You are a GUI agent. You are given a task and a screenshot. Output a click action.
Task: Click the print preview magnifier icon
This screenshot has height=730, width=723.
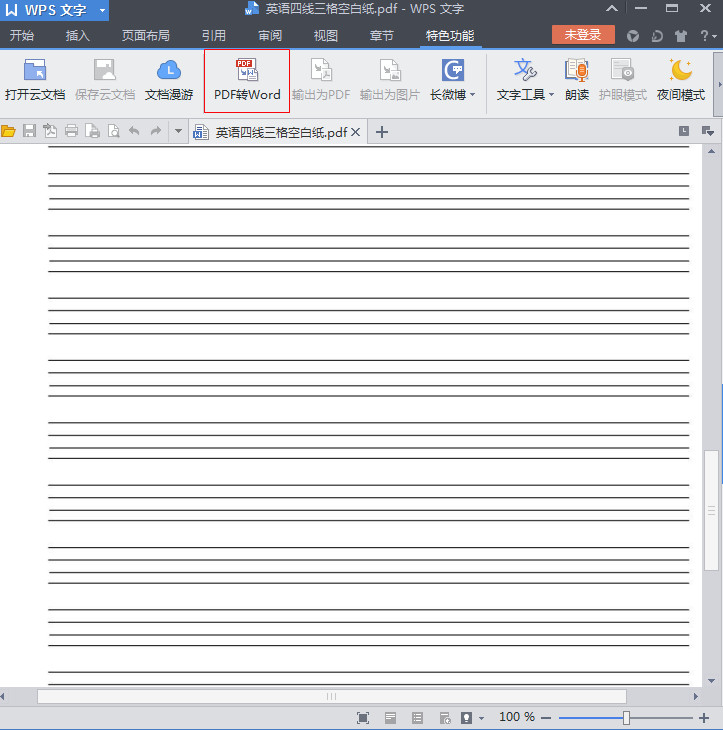[x=113, y=131]
